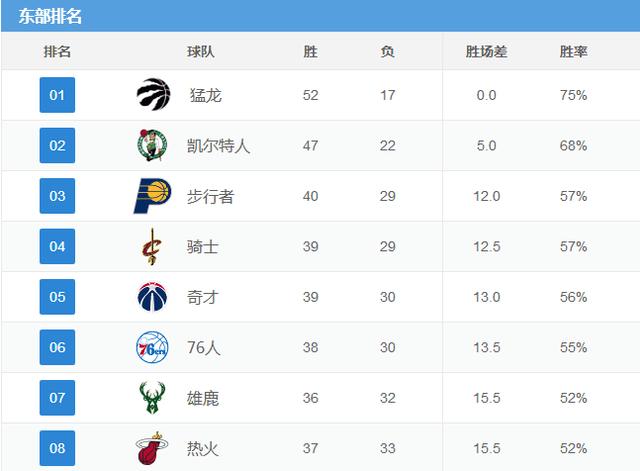Open the 雄鹿 team name link
640x471 pixels.
[x=203, y=398]
